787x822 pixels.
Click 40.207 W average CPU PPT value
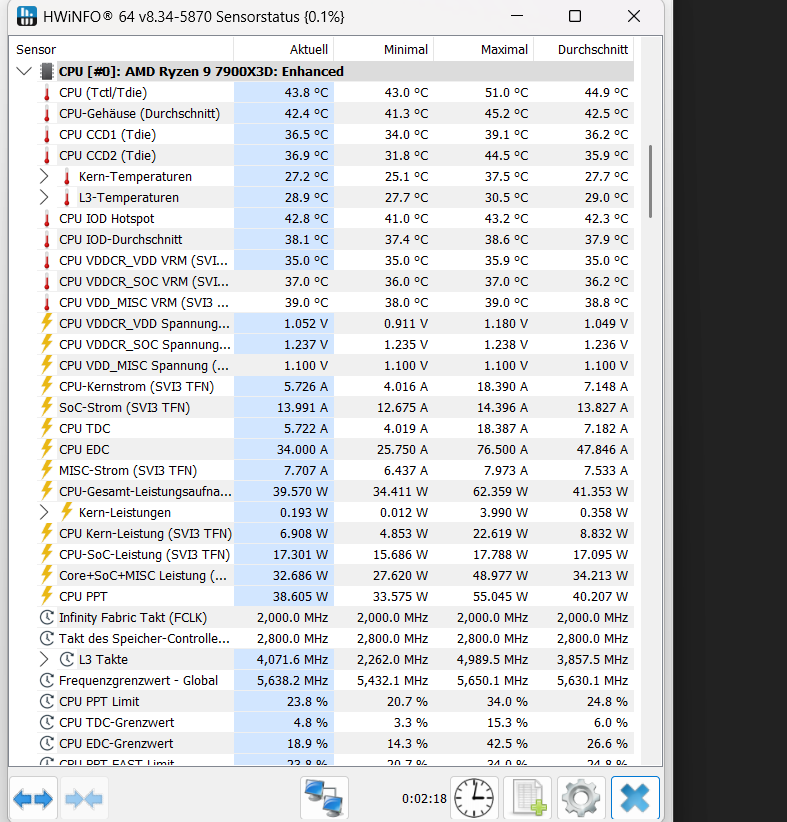(600, 596)
